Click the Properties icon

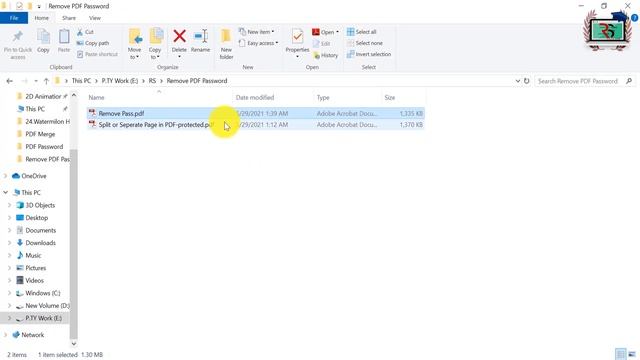pos(297,37)
